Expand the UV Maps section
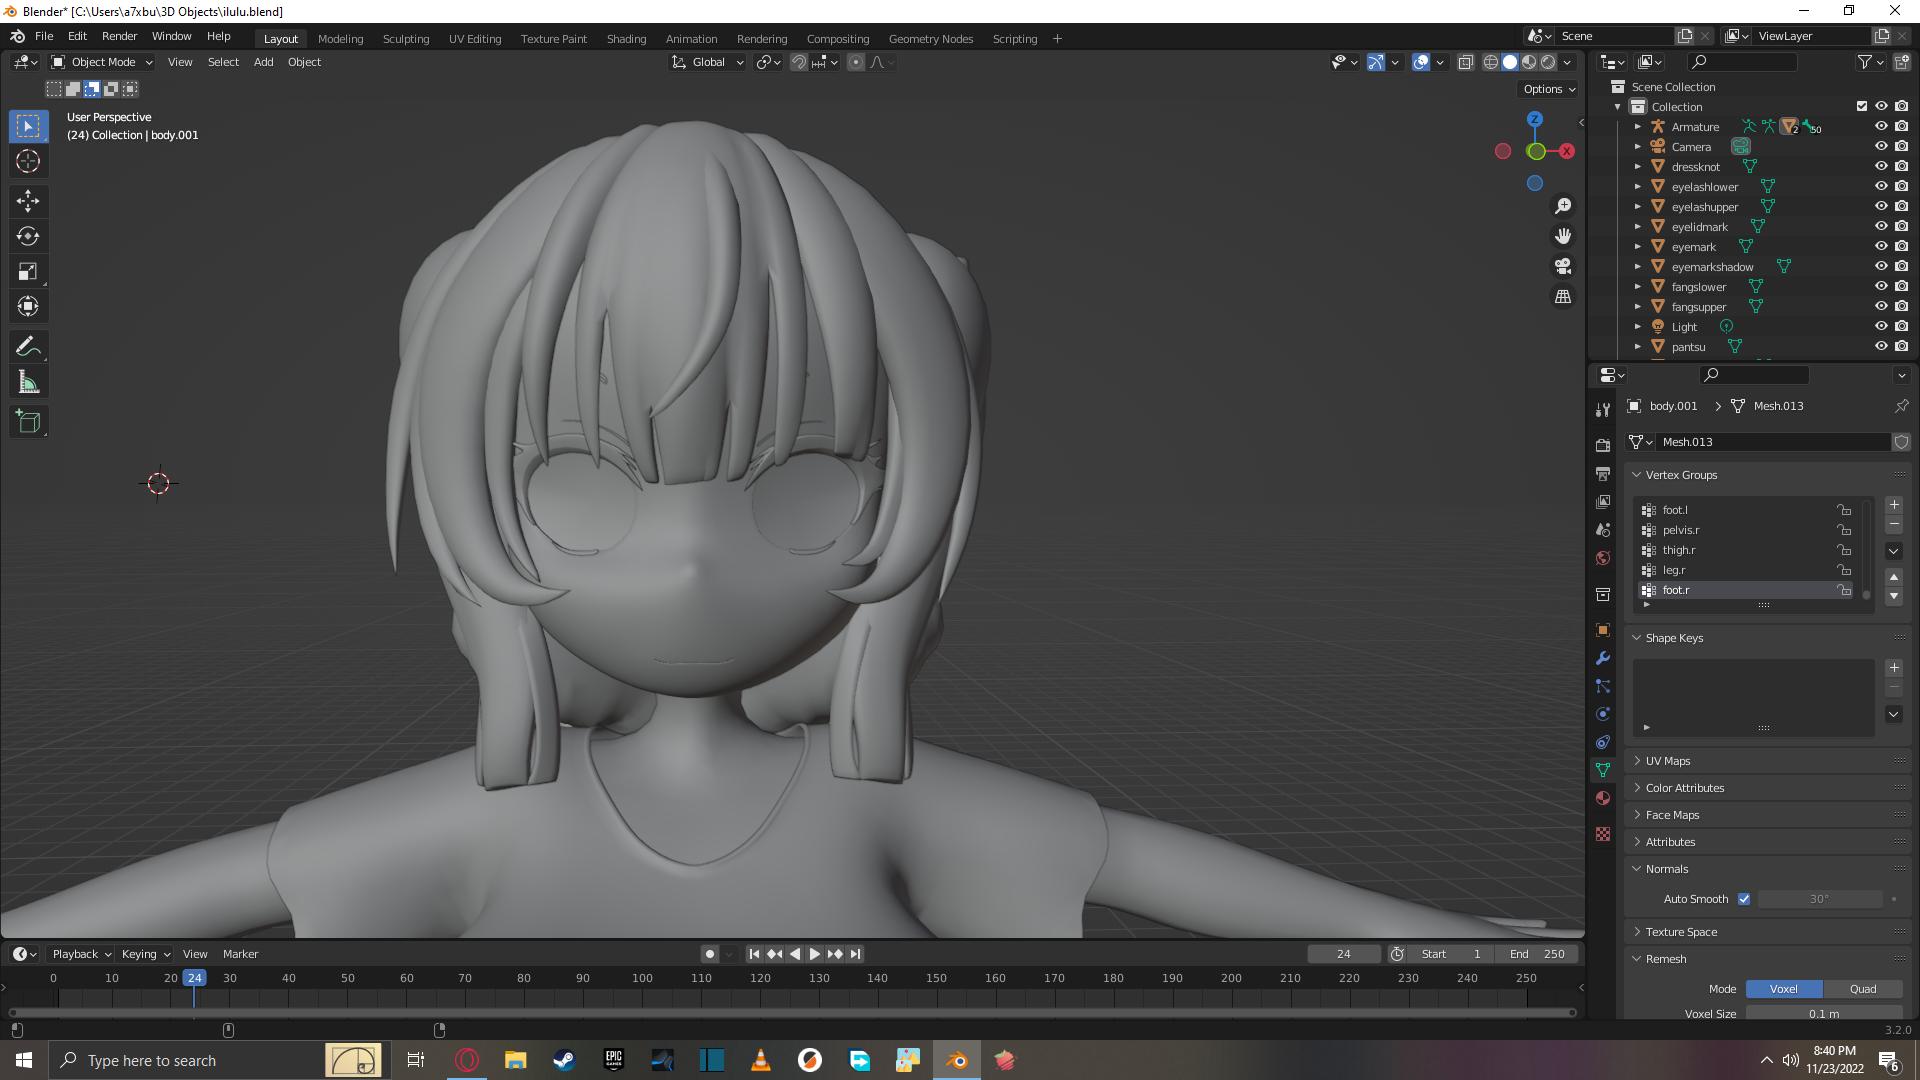Viewport: 1920px width, 1080px height. [x=1668, y=760]
